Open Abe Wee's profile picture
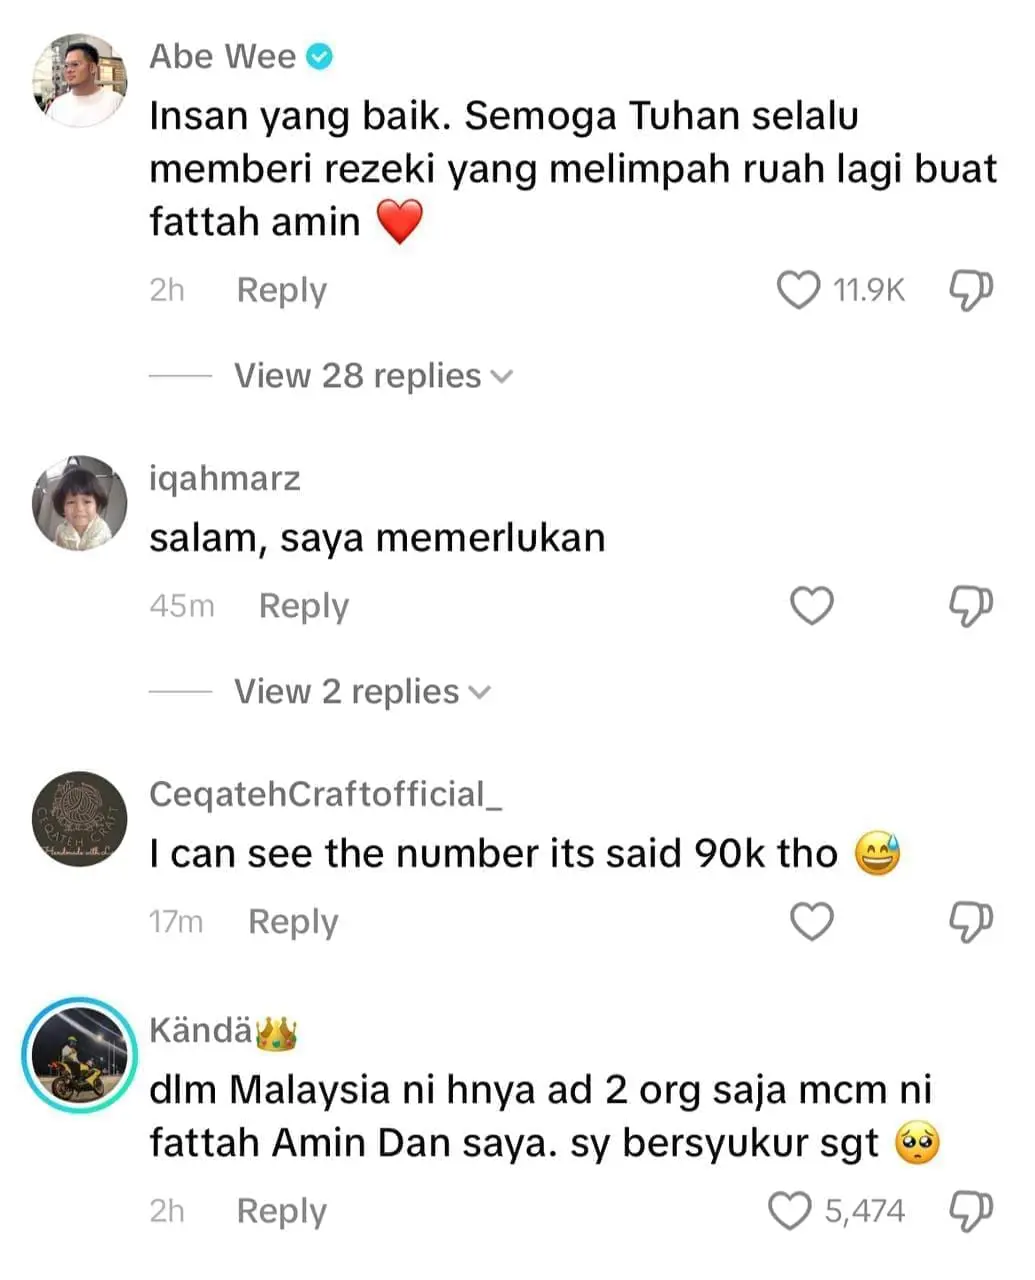The image size is (1035, 1280). point(79,80)
